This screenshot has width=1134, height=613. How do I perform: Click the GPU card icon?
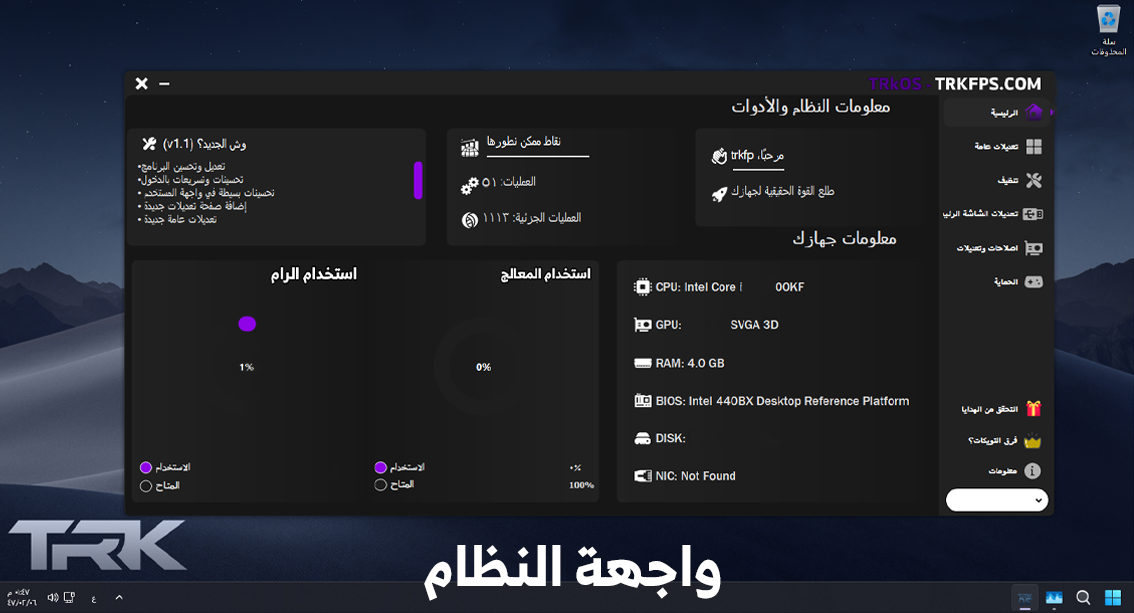coord(642,325)
